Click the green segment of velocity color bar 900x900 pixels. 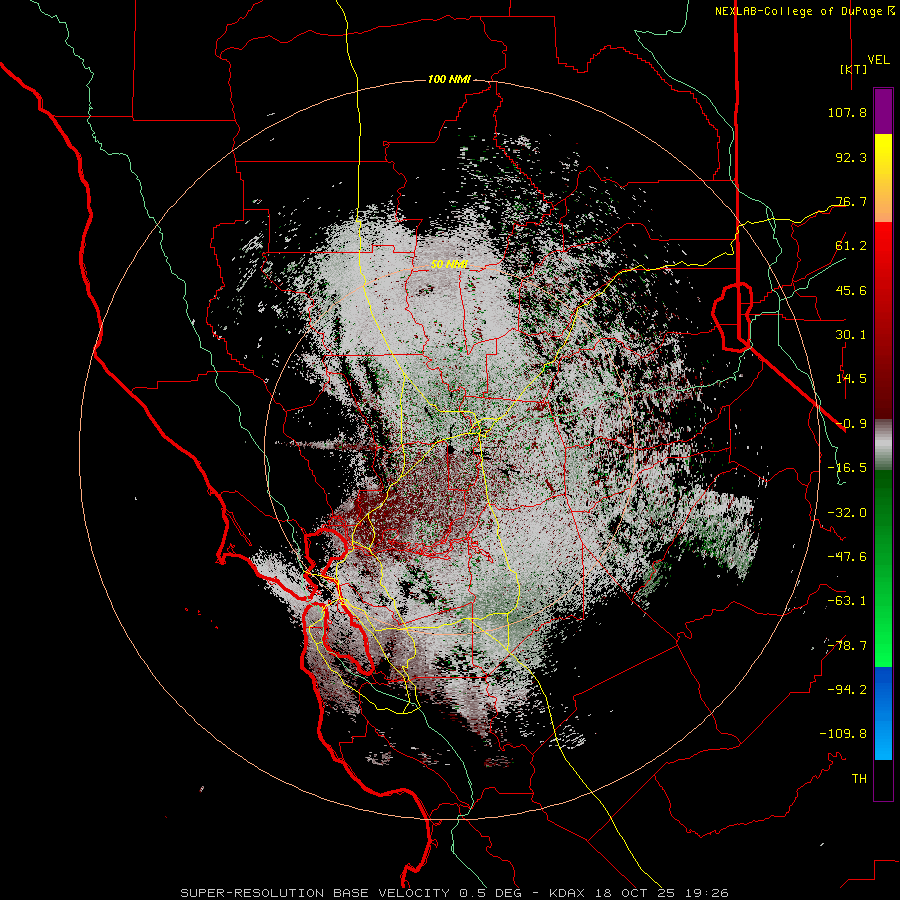883,568
